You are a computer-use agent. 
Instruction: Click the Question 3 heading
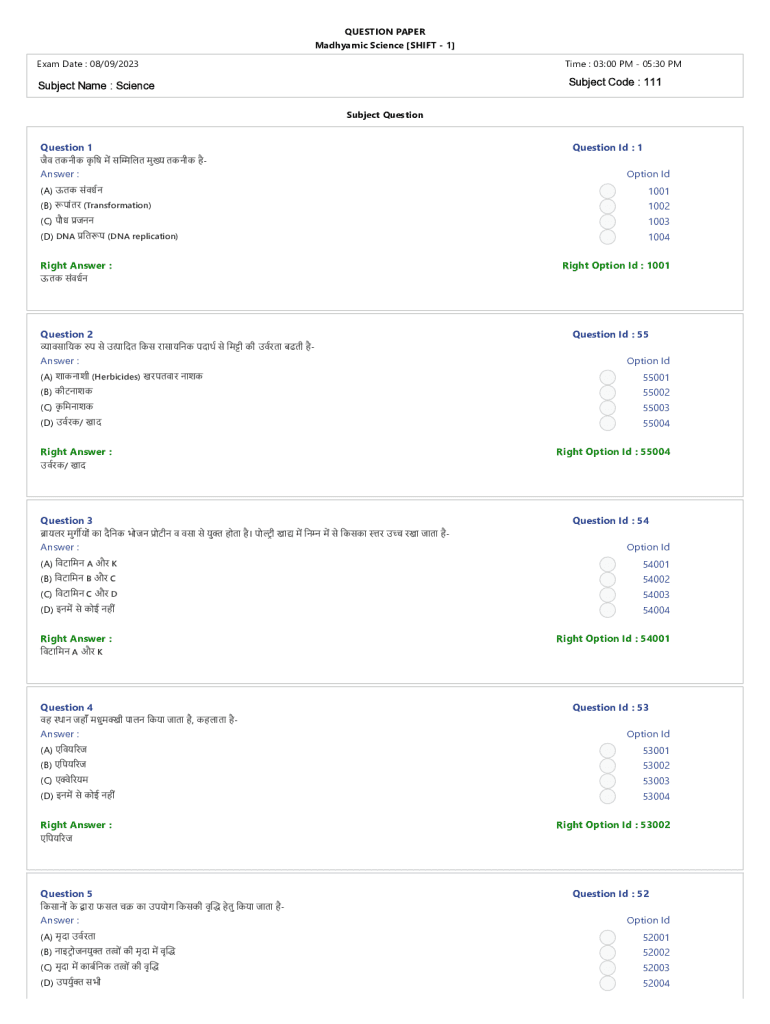click(66, 520)
